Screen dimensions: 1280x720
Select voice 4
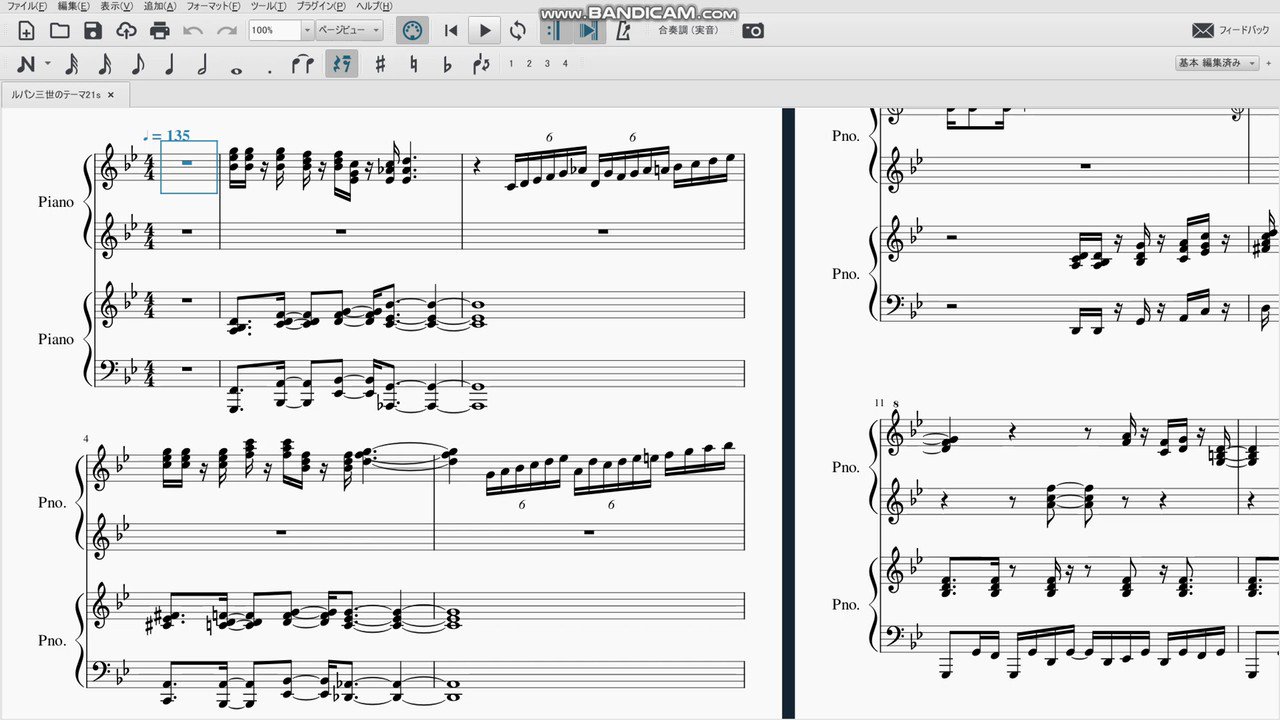(565, 64)
